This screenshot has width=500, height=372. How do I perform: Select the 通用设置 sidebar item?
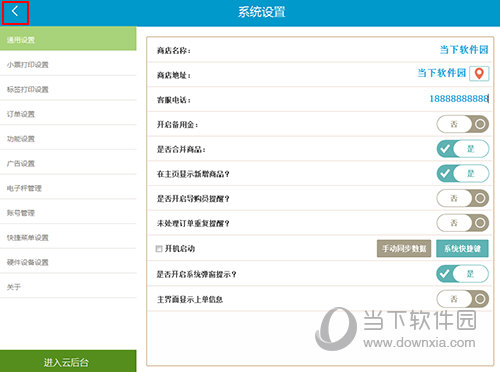(x=68, y=39)
